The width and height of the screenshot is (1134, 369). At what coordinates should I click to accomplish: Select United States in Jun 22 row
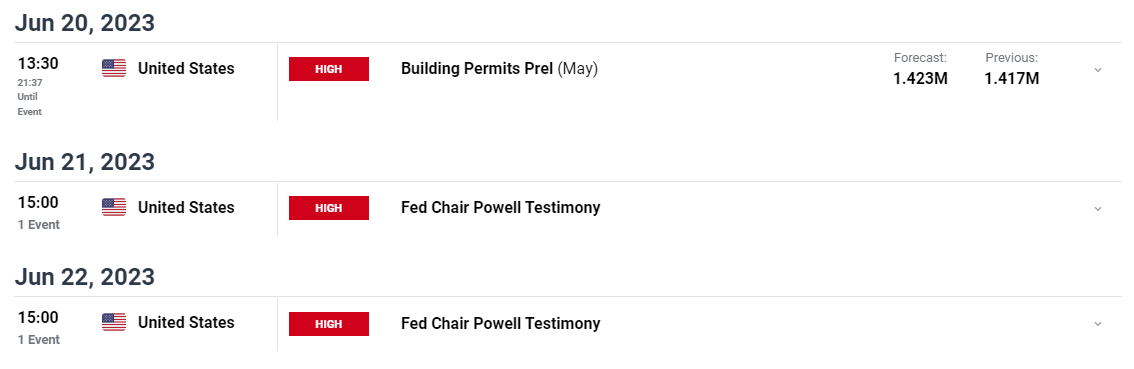click(186, 323)
